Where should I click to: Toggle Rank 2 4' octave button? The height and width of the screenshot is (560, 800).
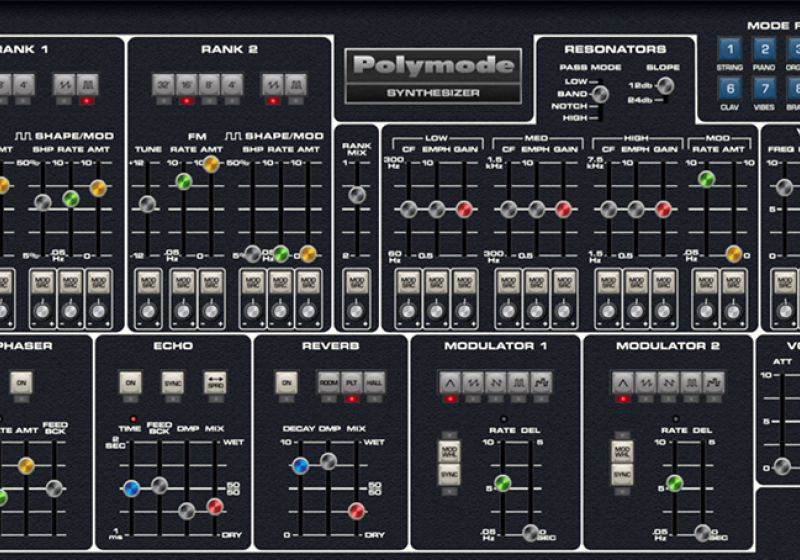[232, 85]
